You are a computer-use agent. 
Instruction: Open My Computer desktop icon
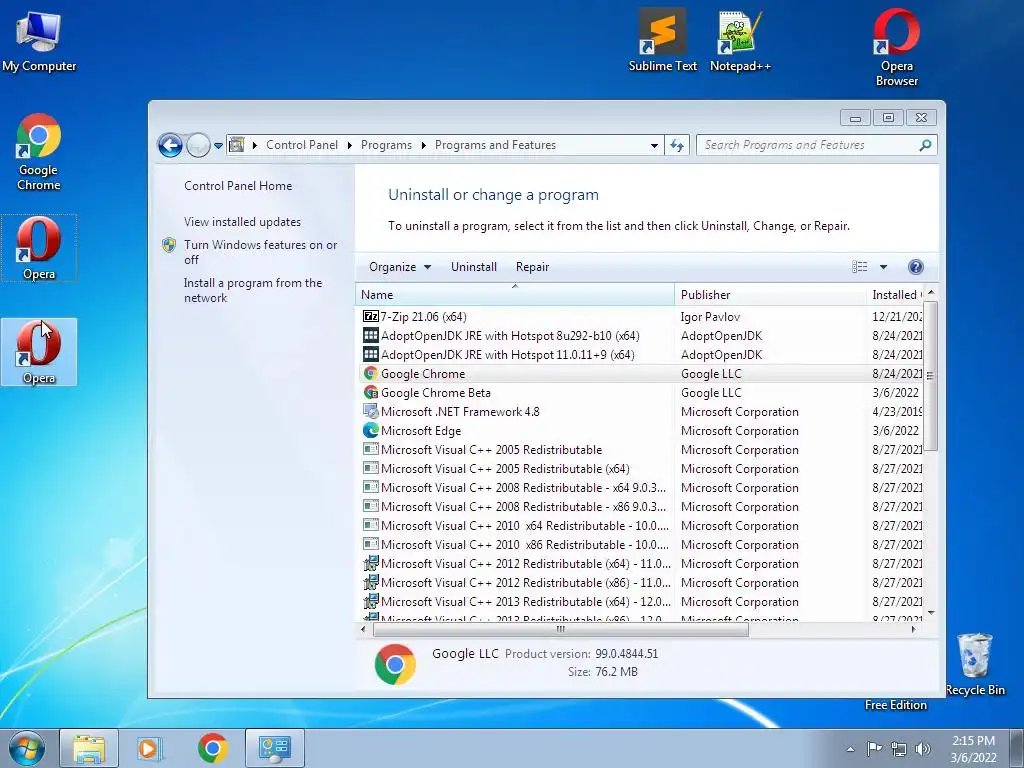[39, 40]
